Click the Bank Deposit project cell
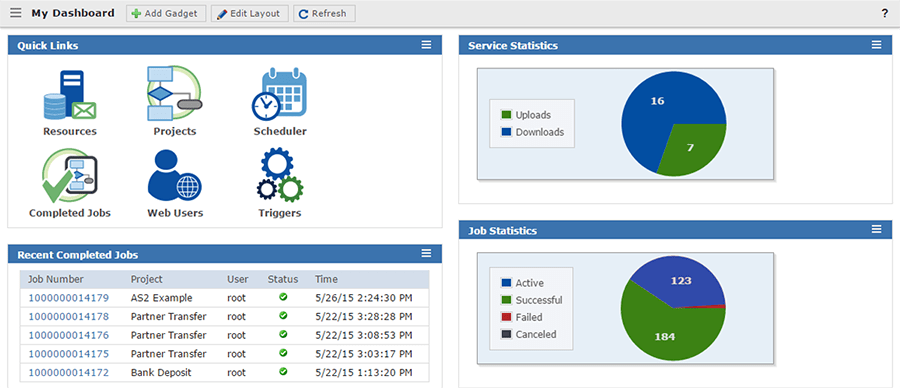This screenshot has width=900, height=388. click(161, 373)
